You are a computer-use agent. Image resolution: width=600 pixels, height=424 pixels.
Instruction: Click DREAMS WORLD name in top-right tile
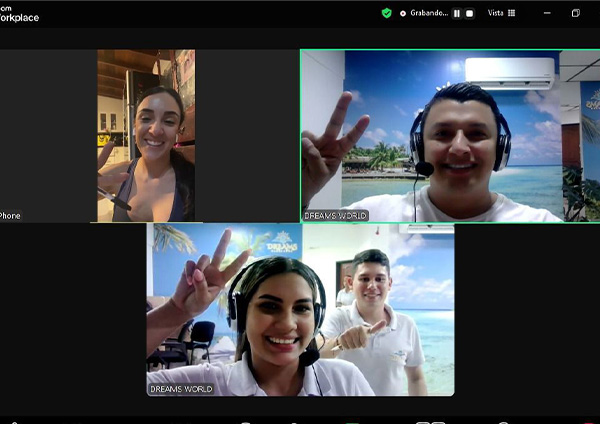point(337,215)
